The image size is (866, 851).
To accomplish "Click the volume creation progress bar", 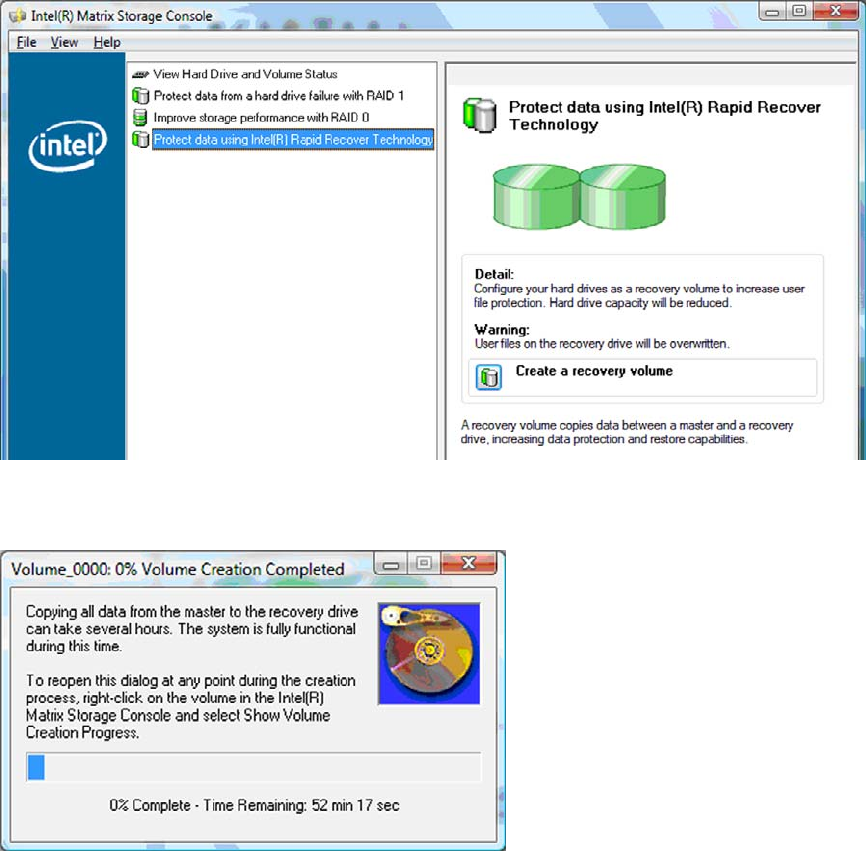I will point(254,767).
